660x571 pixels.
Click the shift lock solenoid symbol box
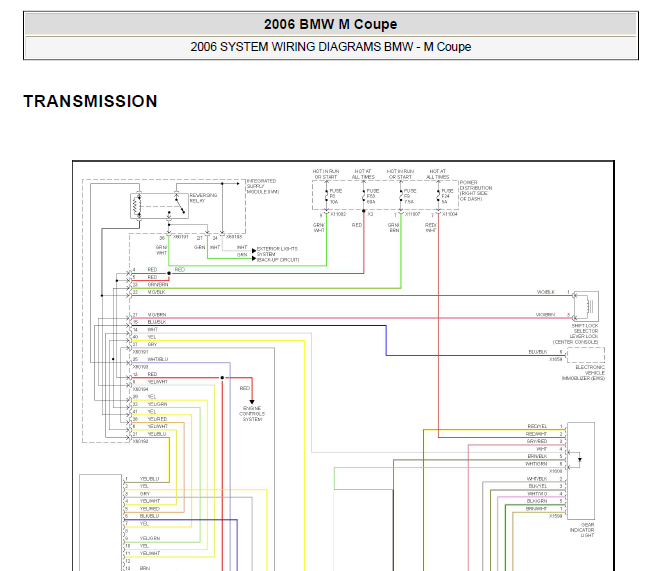point(586,306)
